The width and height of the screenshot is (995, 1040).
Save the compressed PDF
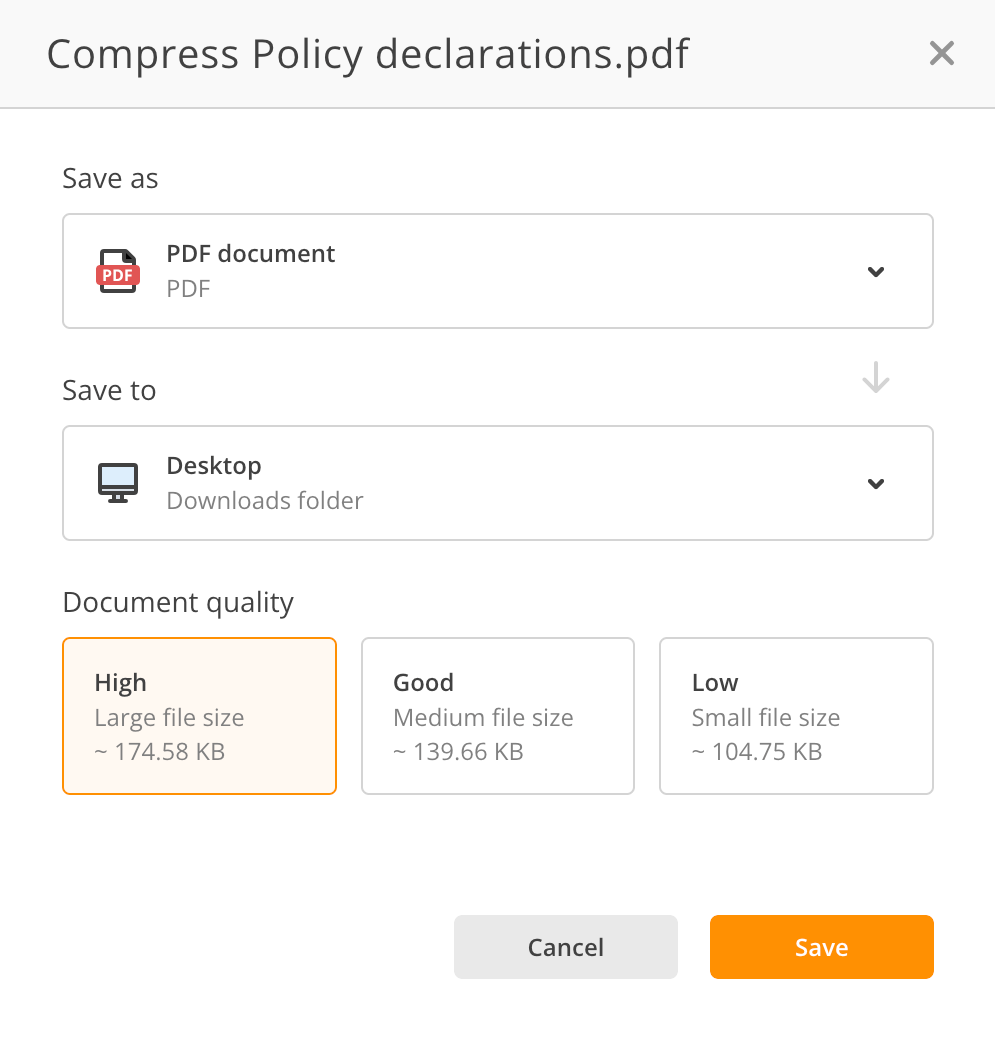[x=822, y=946]
